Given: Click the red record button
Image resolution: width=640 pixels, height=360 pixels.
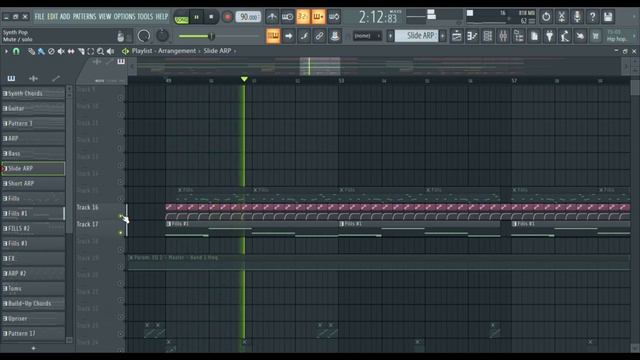Looking at the screenshot, I should coord(227,17).
